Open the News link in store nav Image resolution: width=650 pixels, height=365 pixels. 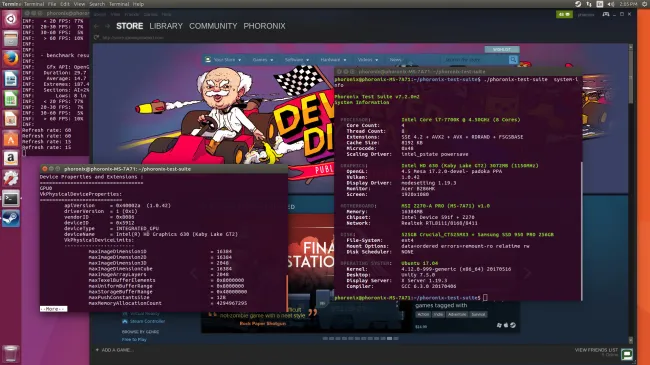pos(395,60)
